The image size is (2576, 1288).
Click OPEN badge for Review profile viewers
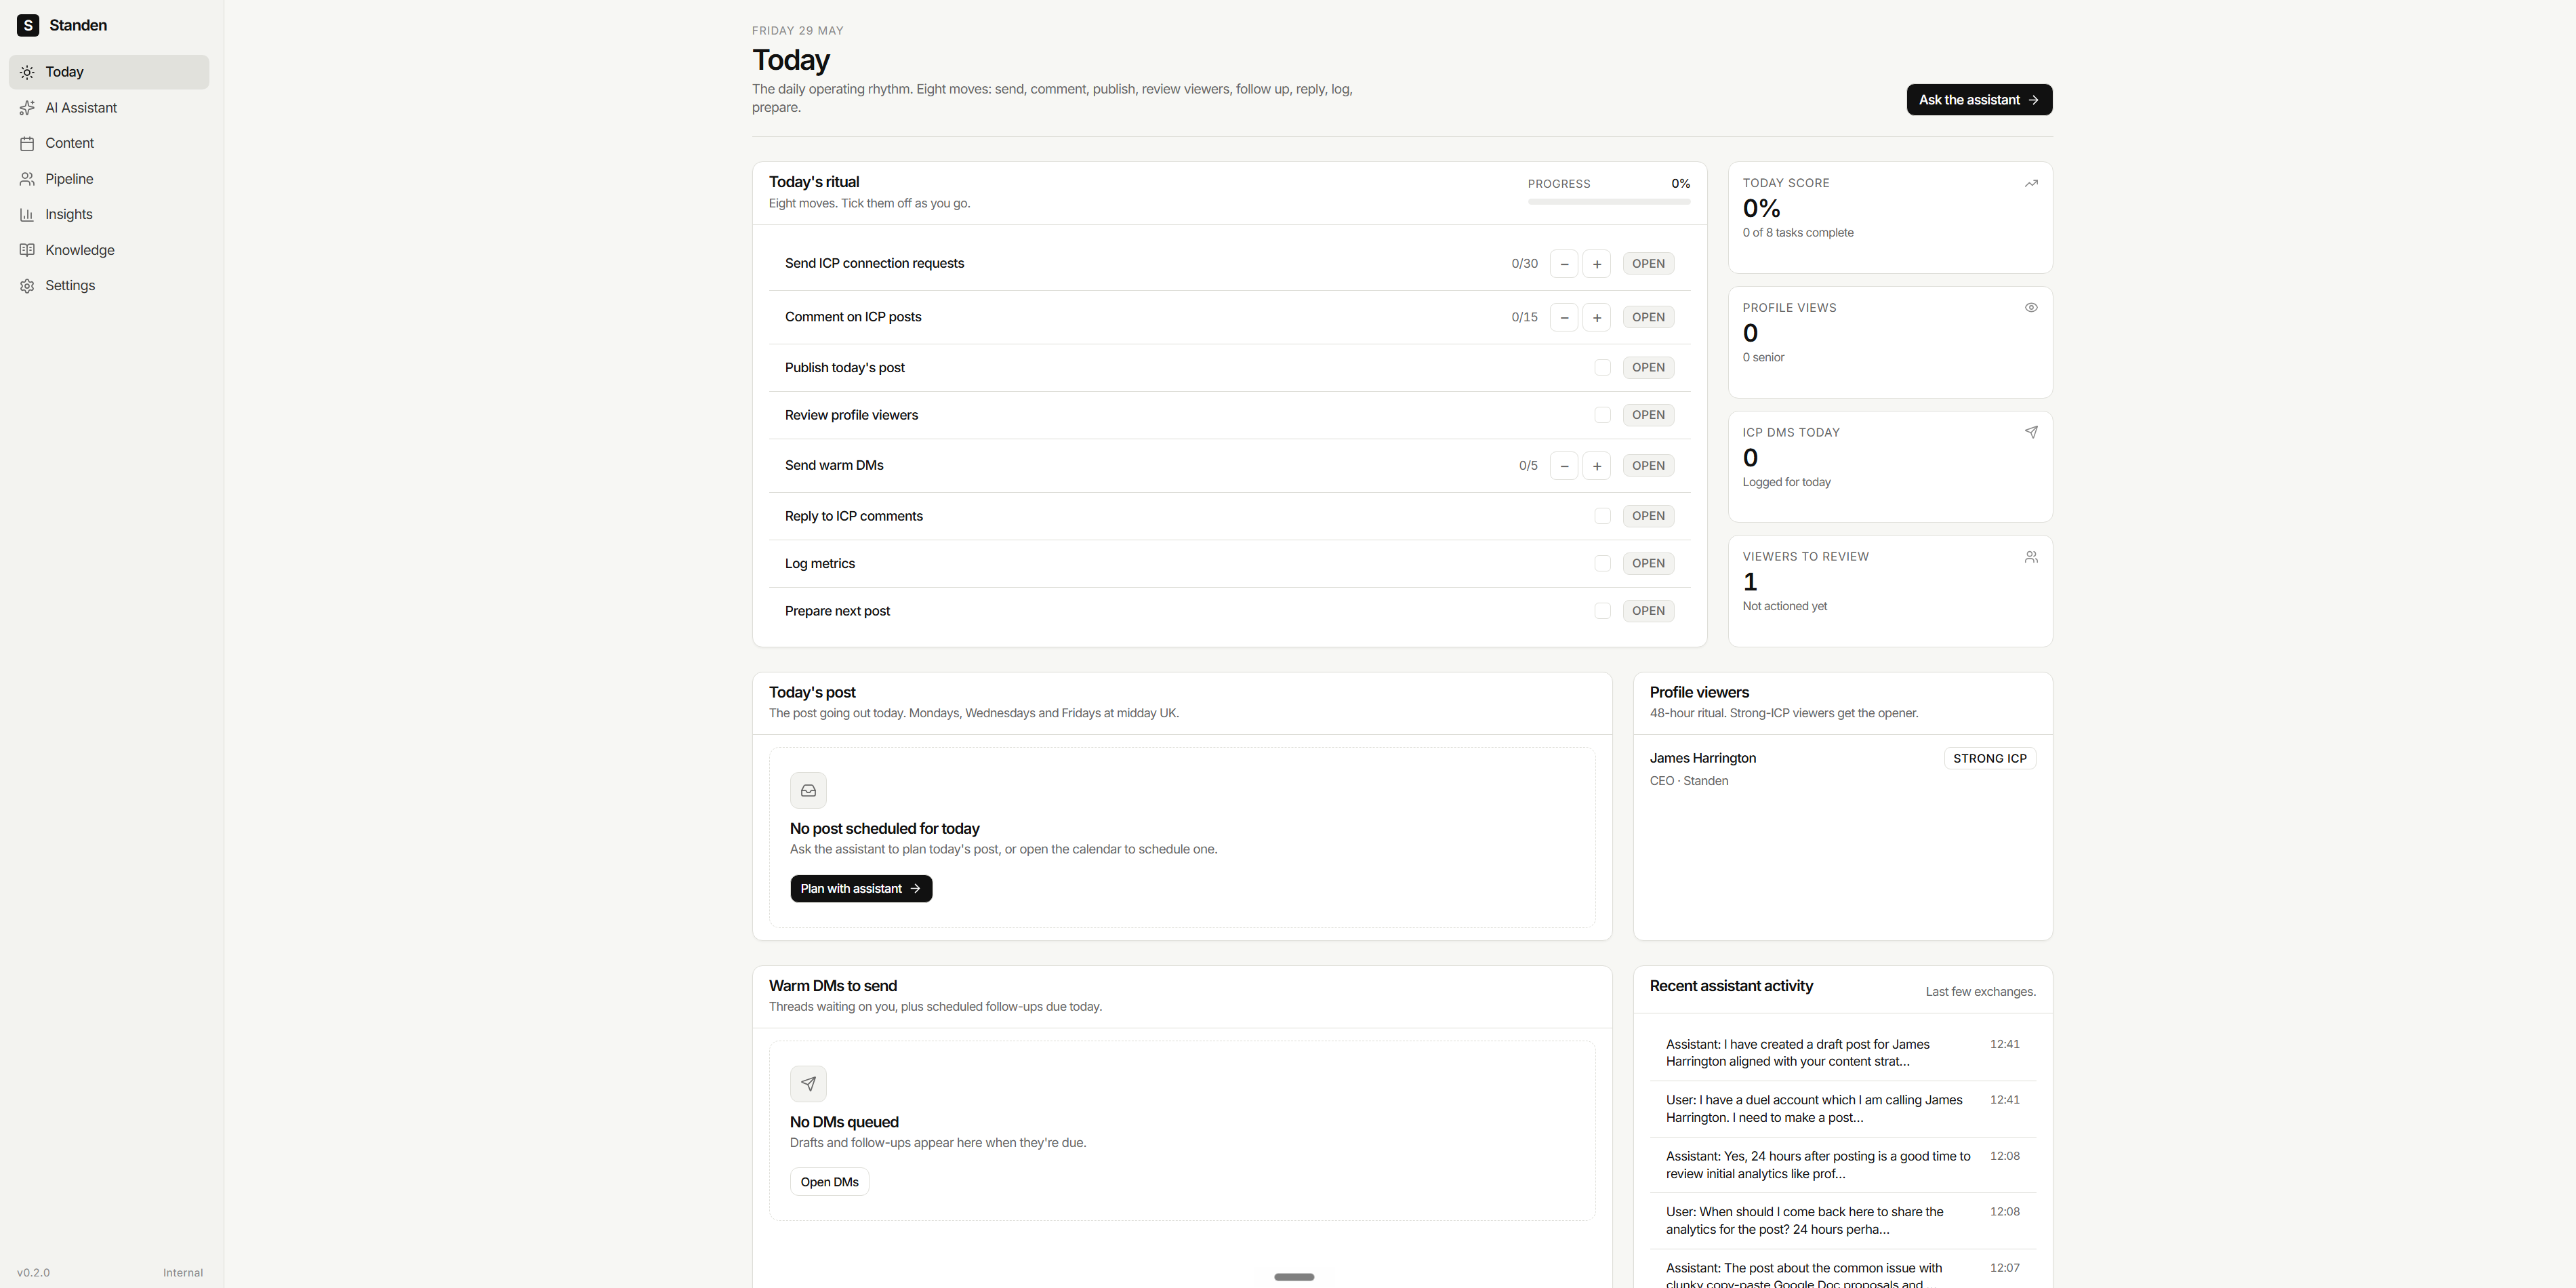[x=1648, y=415]
